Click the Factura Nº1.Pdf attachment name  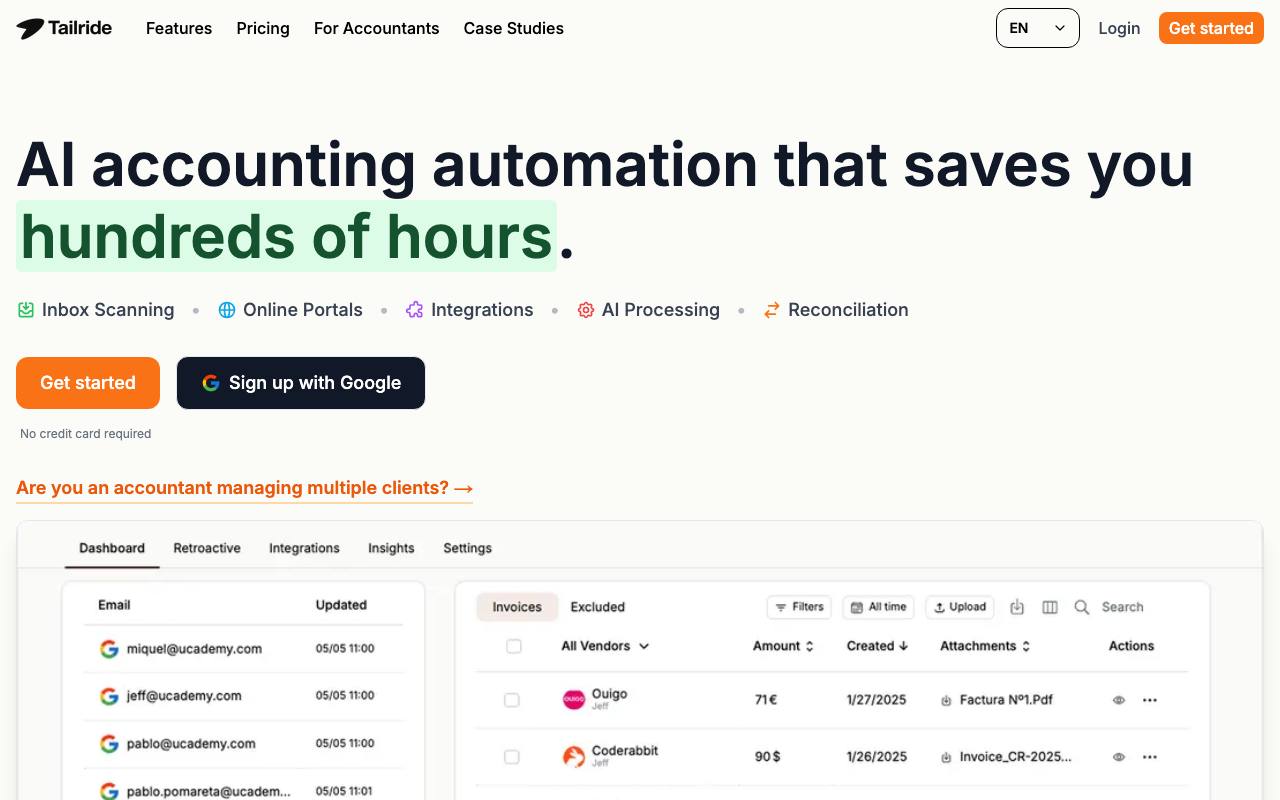click(x=1006, y=700)
